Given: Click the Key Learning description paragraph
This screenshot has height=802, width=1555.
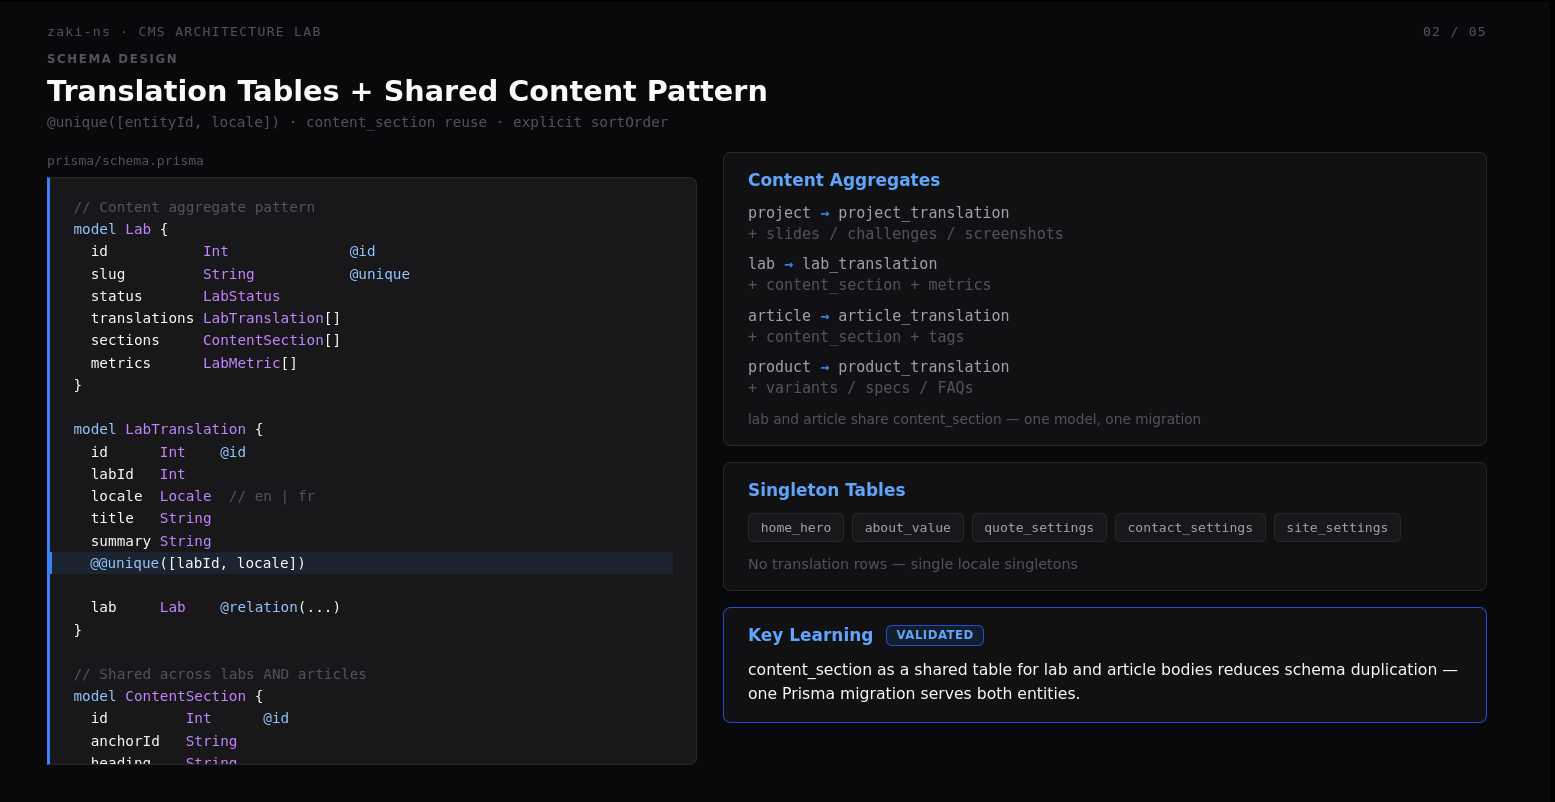Looking at the screenshot, I should 1103,681.
